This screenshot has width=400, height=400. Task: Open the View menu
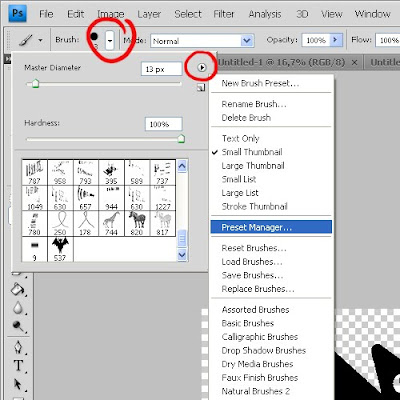coord(331,14)
